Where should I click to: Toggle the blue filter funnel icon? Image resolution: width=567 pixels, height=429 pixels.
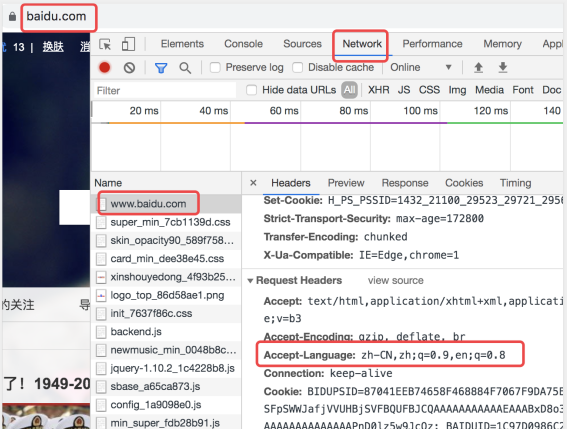161,68
